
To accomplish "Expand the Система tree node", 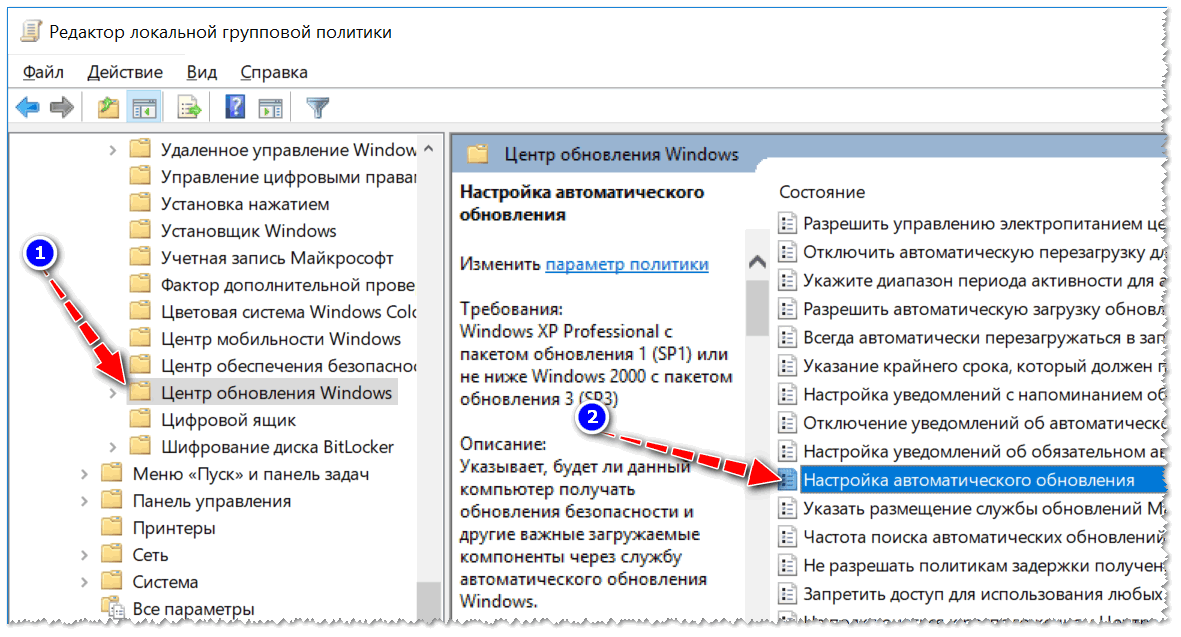I will pos(84,582).
